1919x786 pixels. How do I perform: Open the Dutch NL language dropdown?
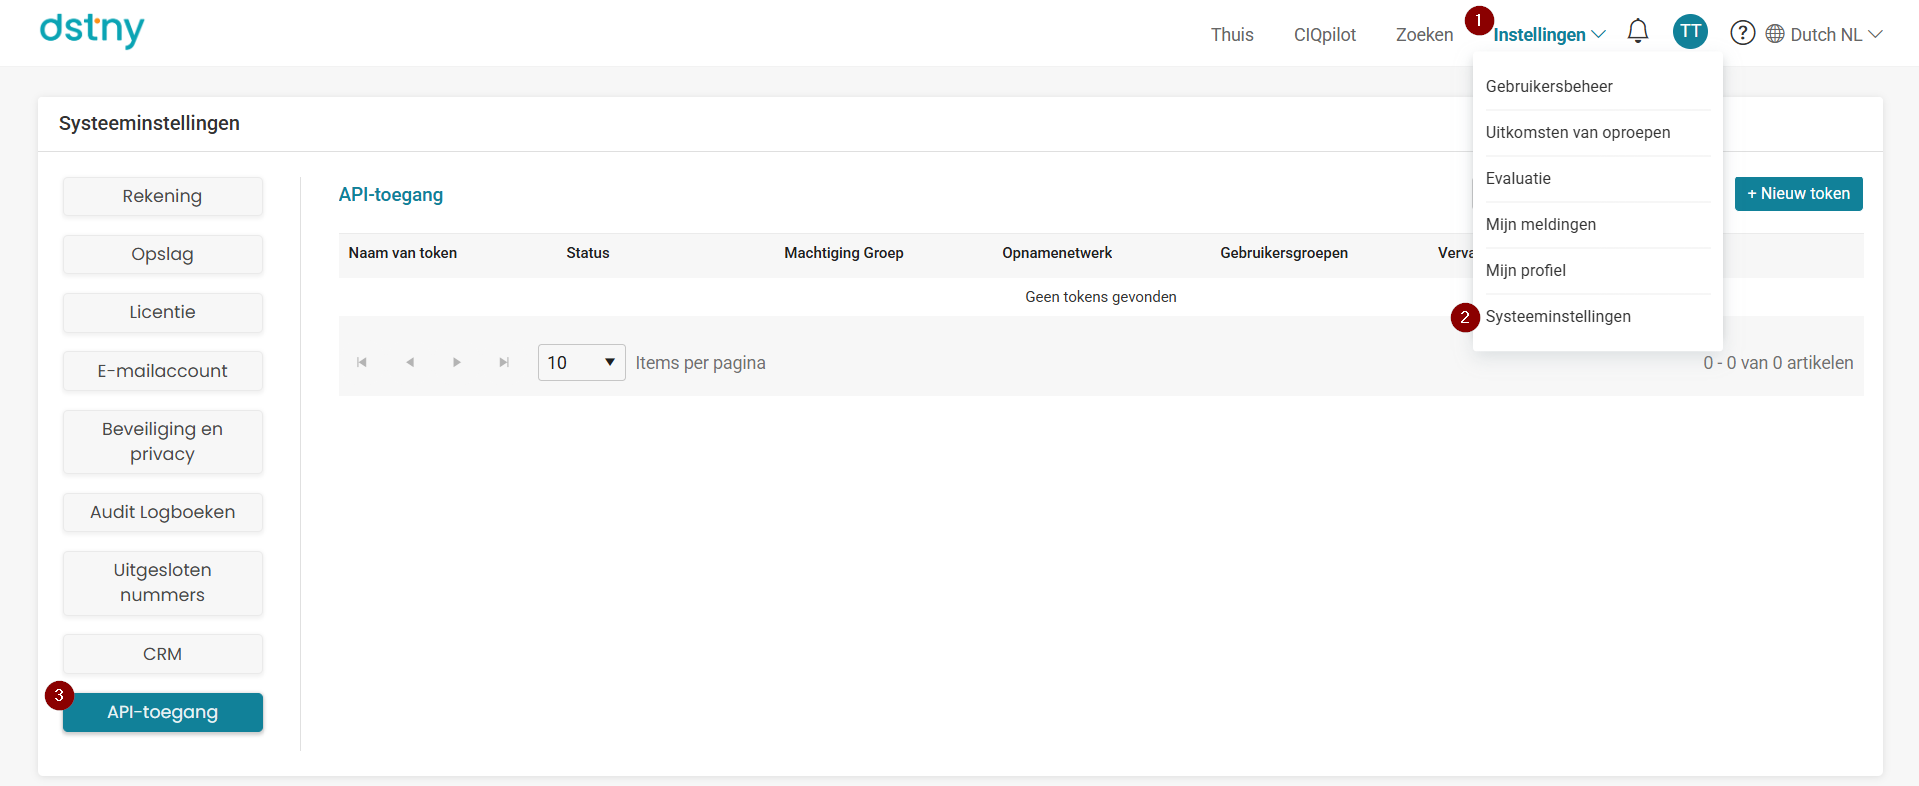click(1836, 35)
